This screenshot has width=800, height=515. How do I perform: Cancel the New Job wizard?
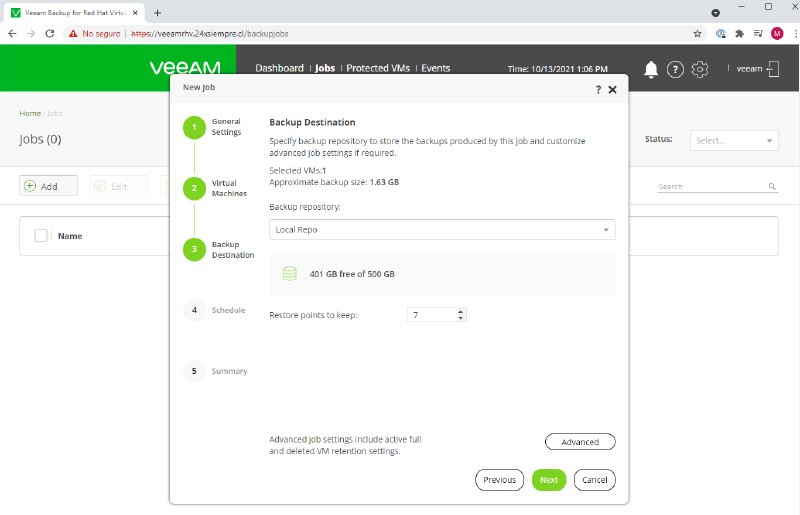coord(594,480)
